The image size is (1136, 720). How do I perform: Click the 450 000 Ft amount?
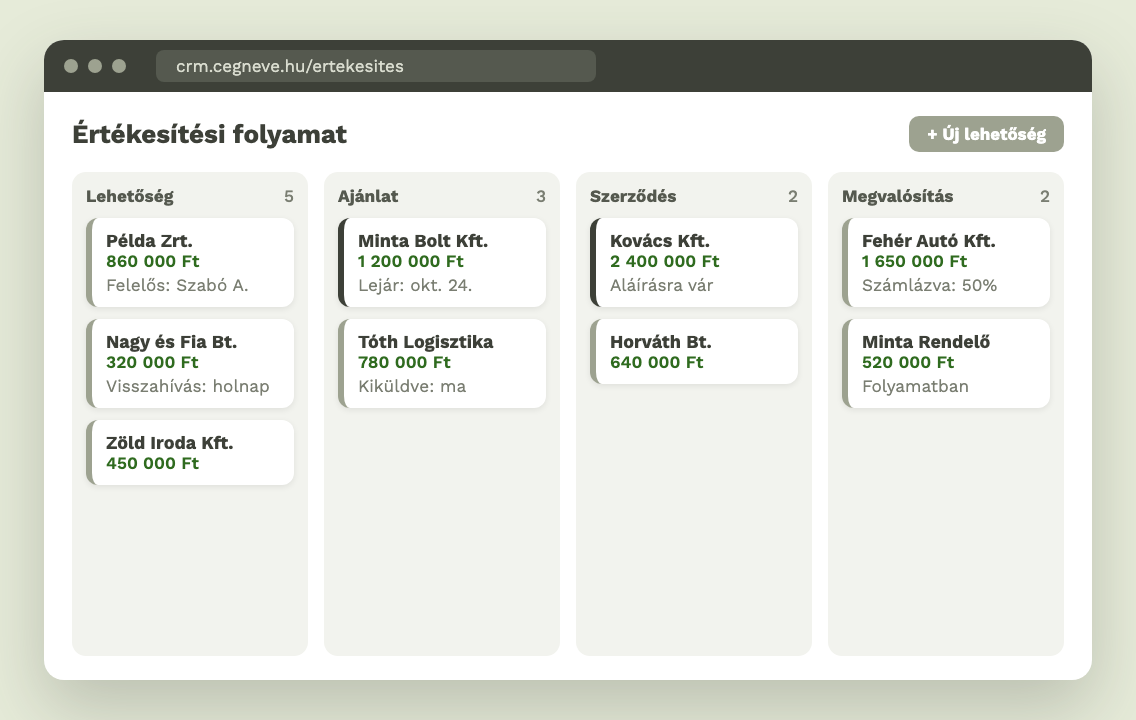pyautogui.click(x=152, y=463)
